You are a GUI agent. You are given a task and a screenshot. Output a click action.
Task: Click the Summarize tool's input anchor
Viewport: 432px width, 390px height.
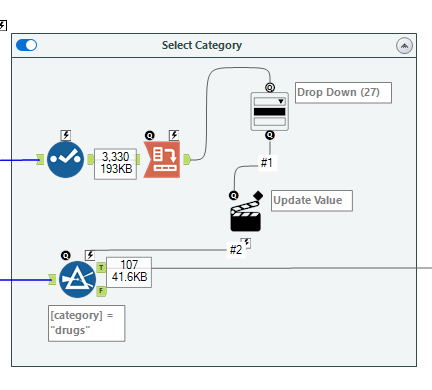[138, 160]
